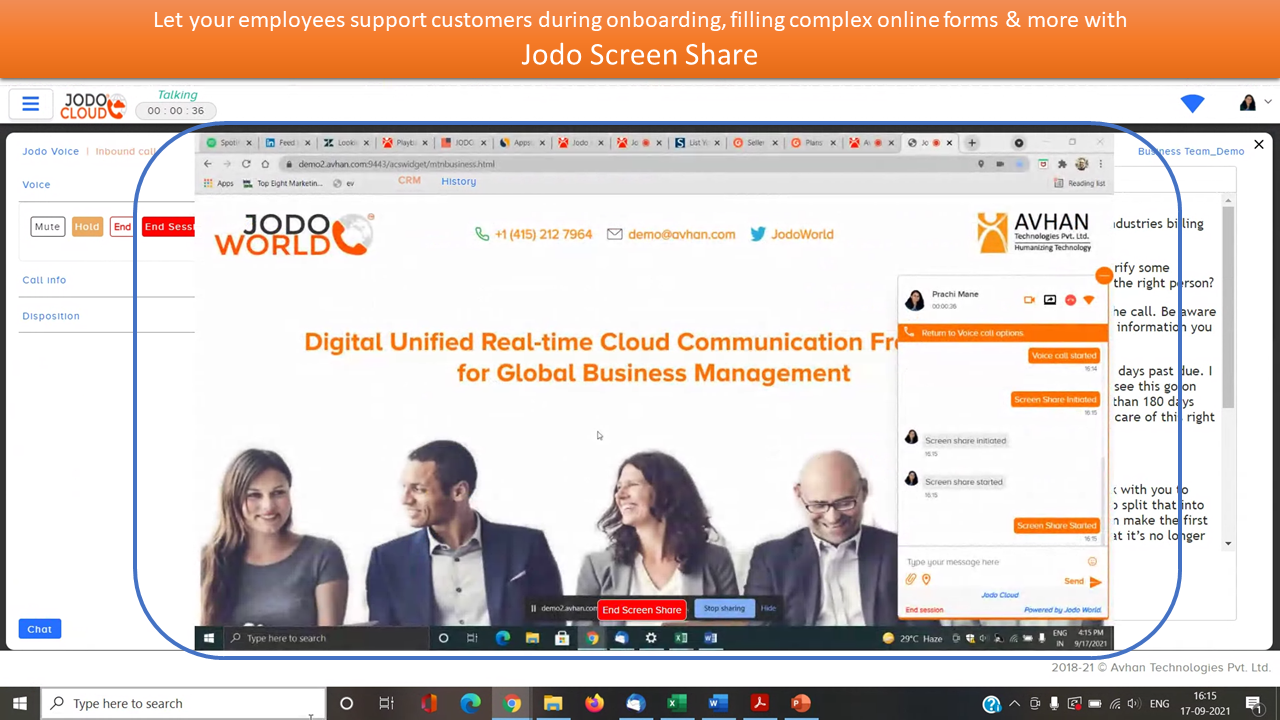
Task: Open the user profile dropdown at top right
Action: [x=1254, y=103]
